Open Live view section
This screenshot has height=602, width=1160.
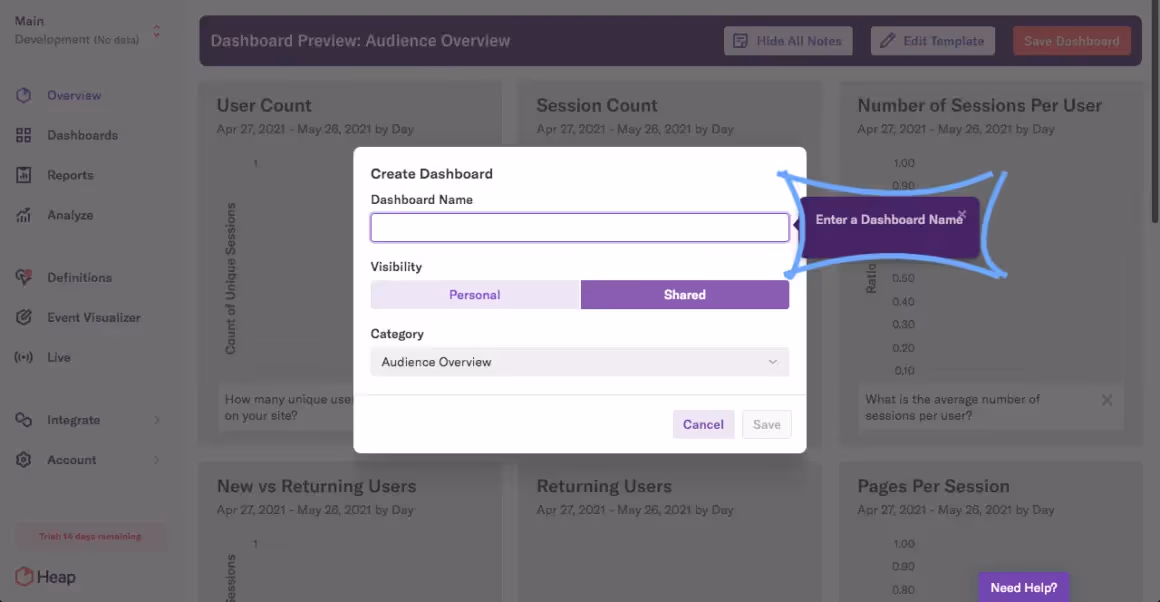pos(58,357)
